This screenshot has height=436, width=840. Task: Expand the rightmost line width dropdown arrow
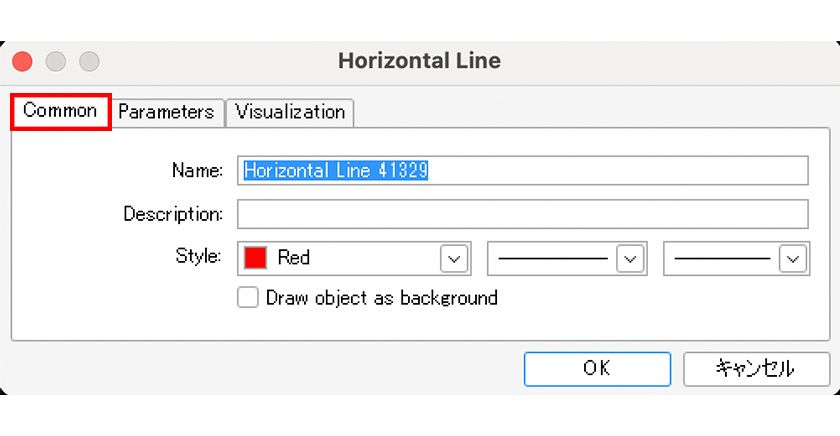pos(793,258)
